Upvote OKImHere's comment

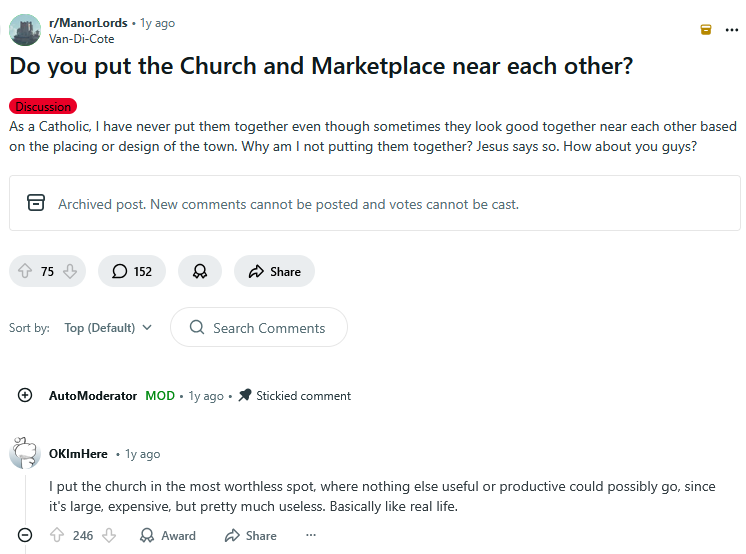point(57,535)
